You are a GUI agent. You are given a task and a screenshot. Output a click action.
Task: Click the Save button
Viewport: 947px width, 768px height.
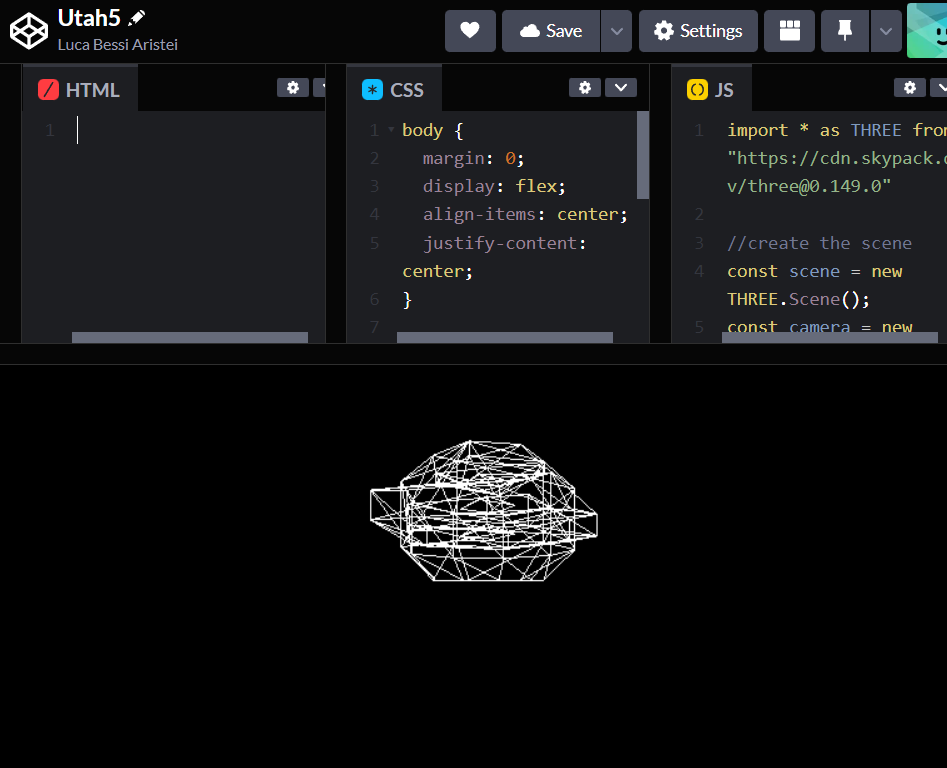[551, 31]
